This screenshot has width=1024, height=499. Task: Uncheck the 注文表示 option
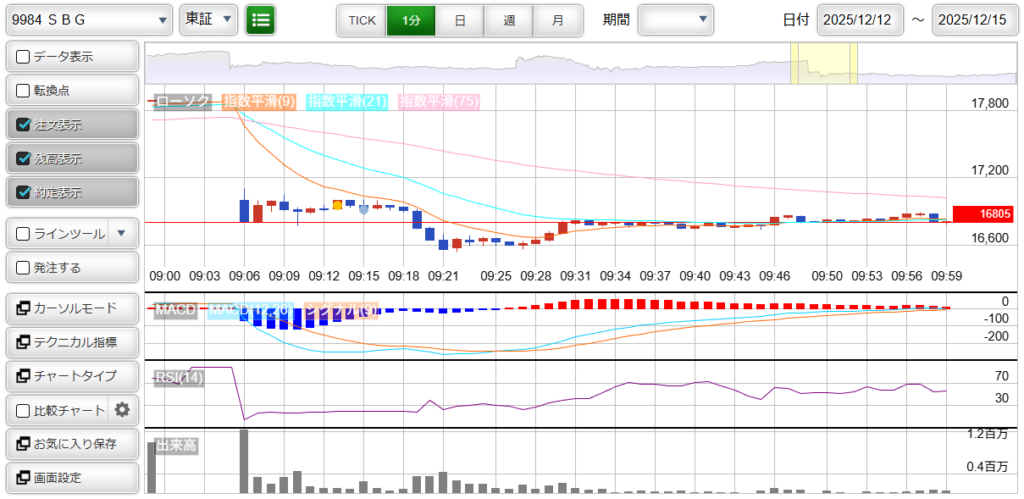(24, 125)
